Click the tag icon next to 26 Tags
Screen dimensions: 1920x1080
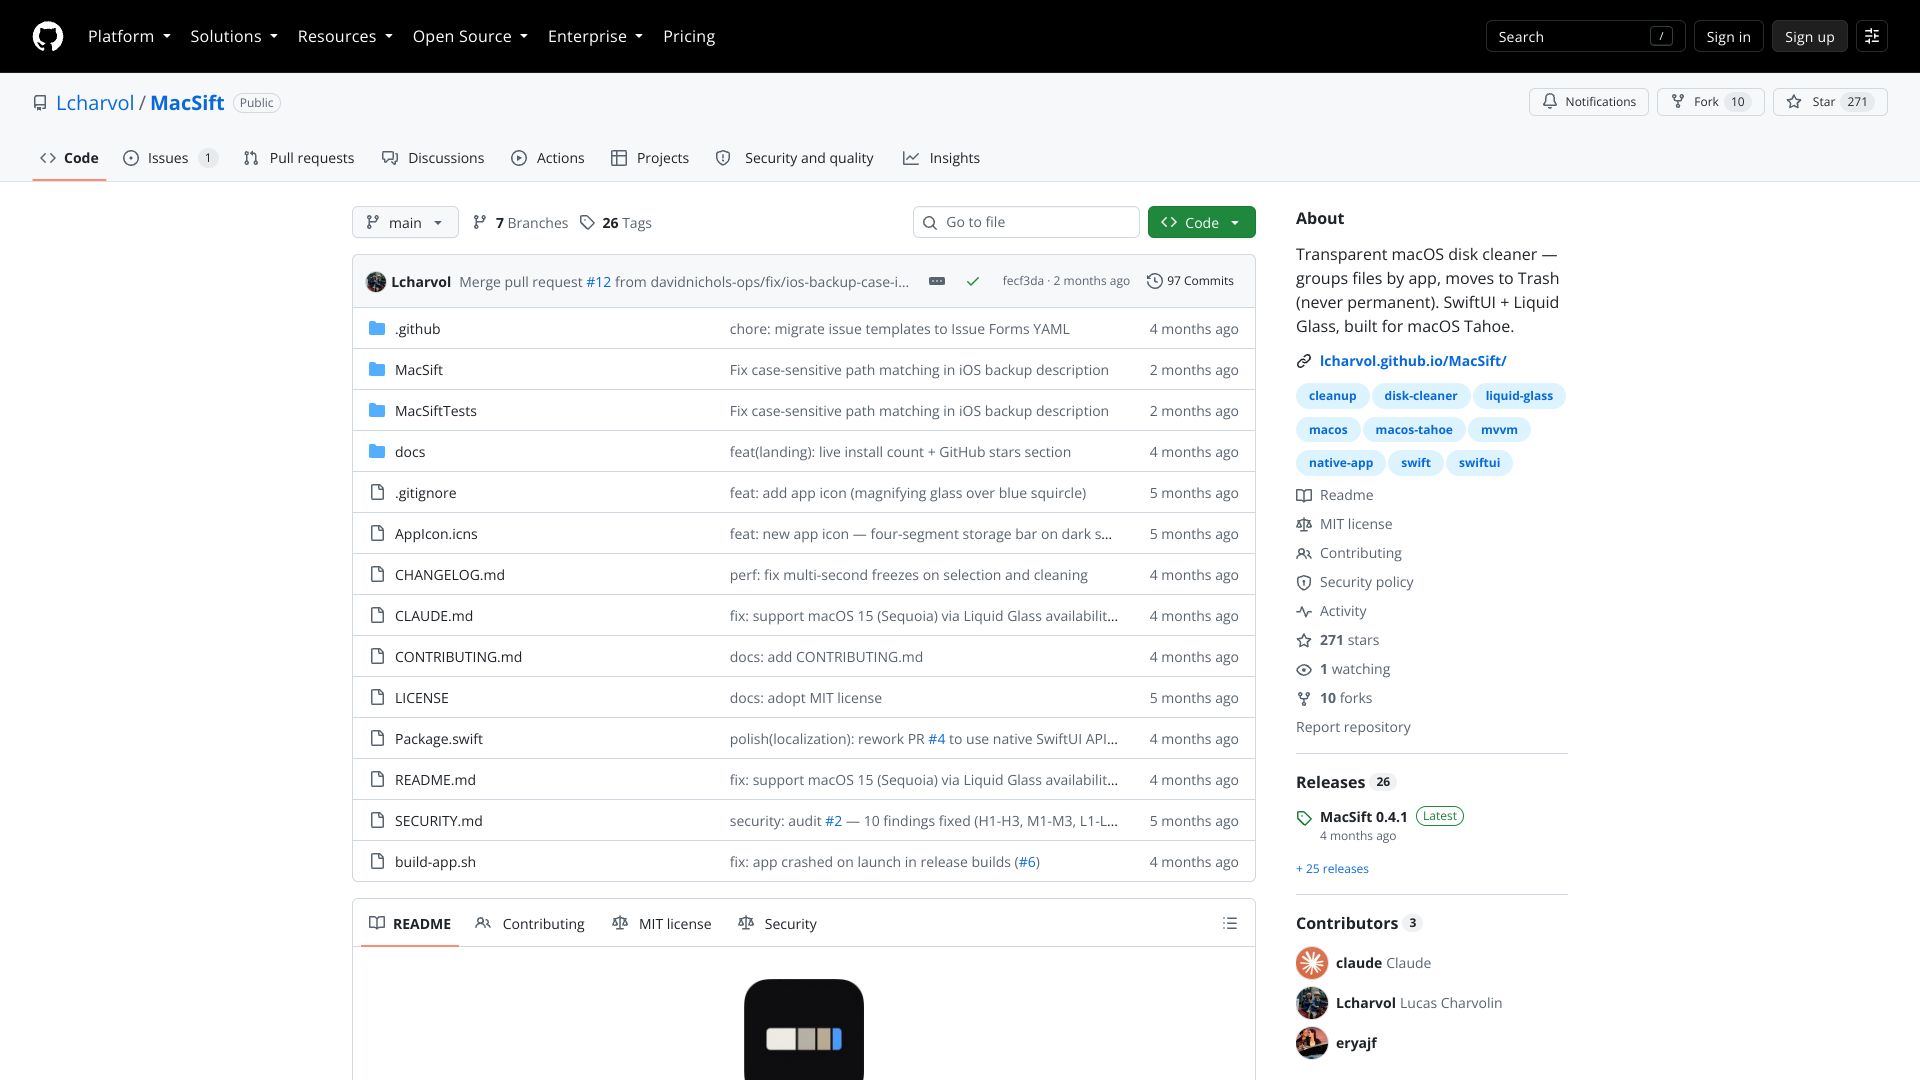pyautogui.click(x=588, y=222)
